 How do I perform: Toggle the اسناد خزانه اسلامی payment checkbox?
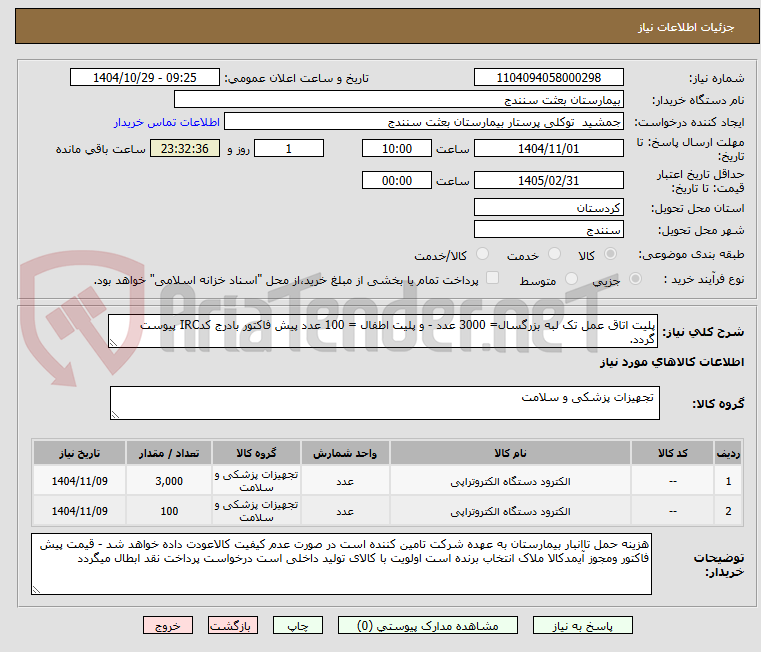click(492, 278)
